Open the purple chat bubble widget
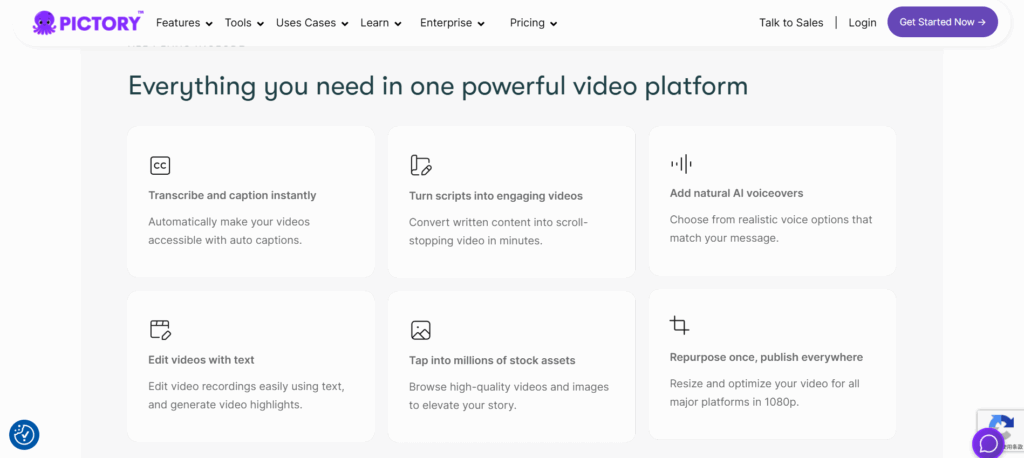The width and height of the screenshot is (1024, 458). click(x=988, y=442)
